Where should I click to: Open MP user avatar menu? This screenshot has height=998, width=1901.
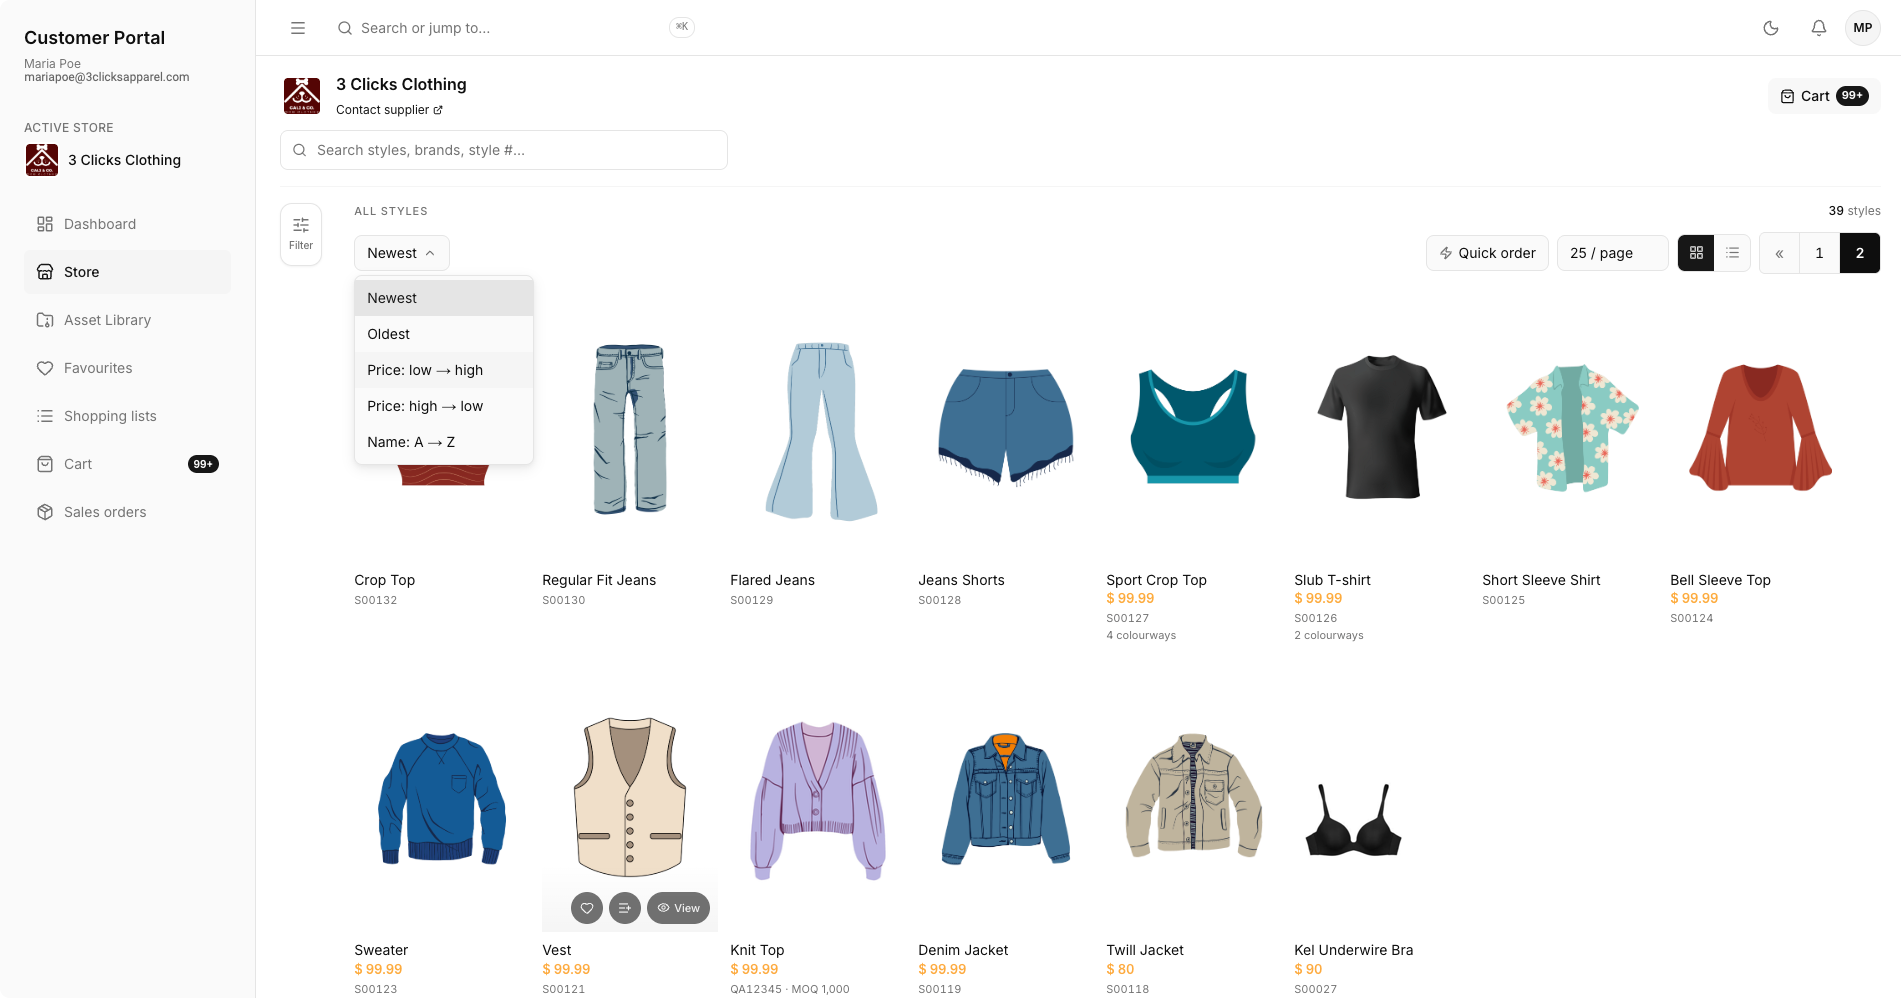(1862, 28)
